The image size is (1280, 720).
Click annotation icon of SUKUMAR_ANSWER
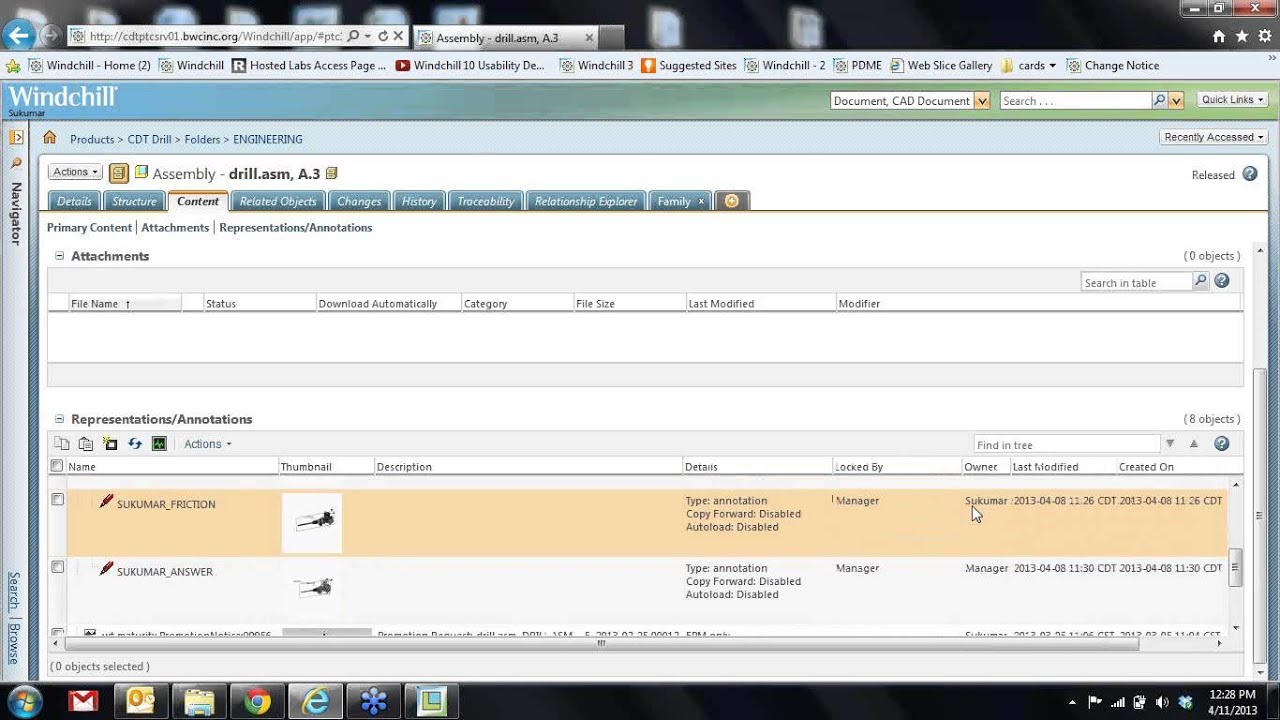pyautogui.click(x=106, y=569)
